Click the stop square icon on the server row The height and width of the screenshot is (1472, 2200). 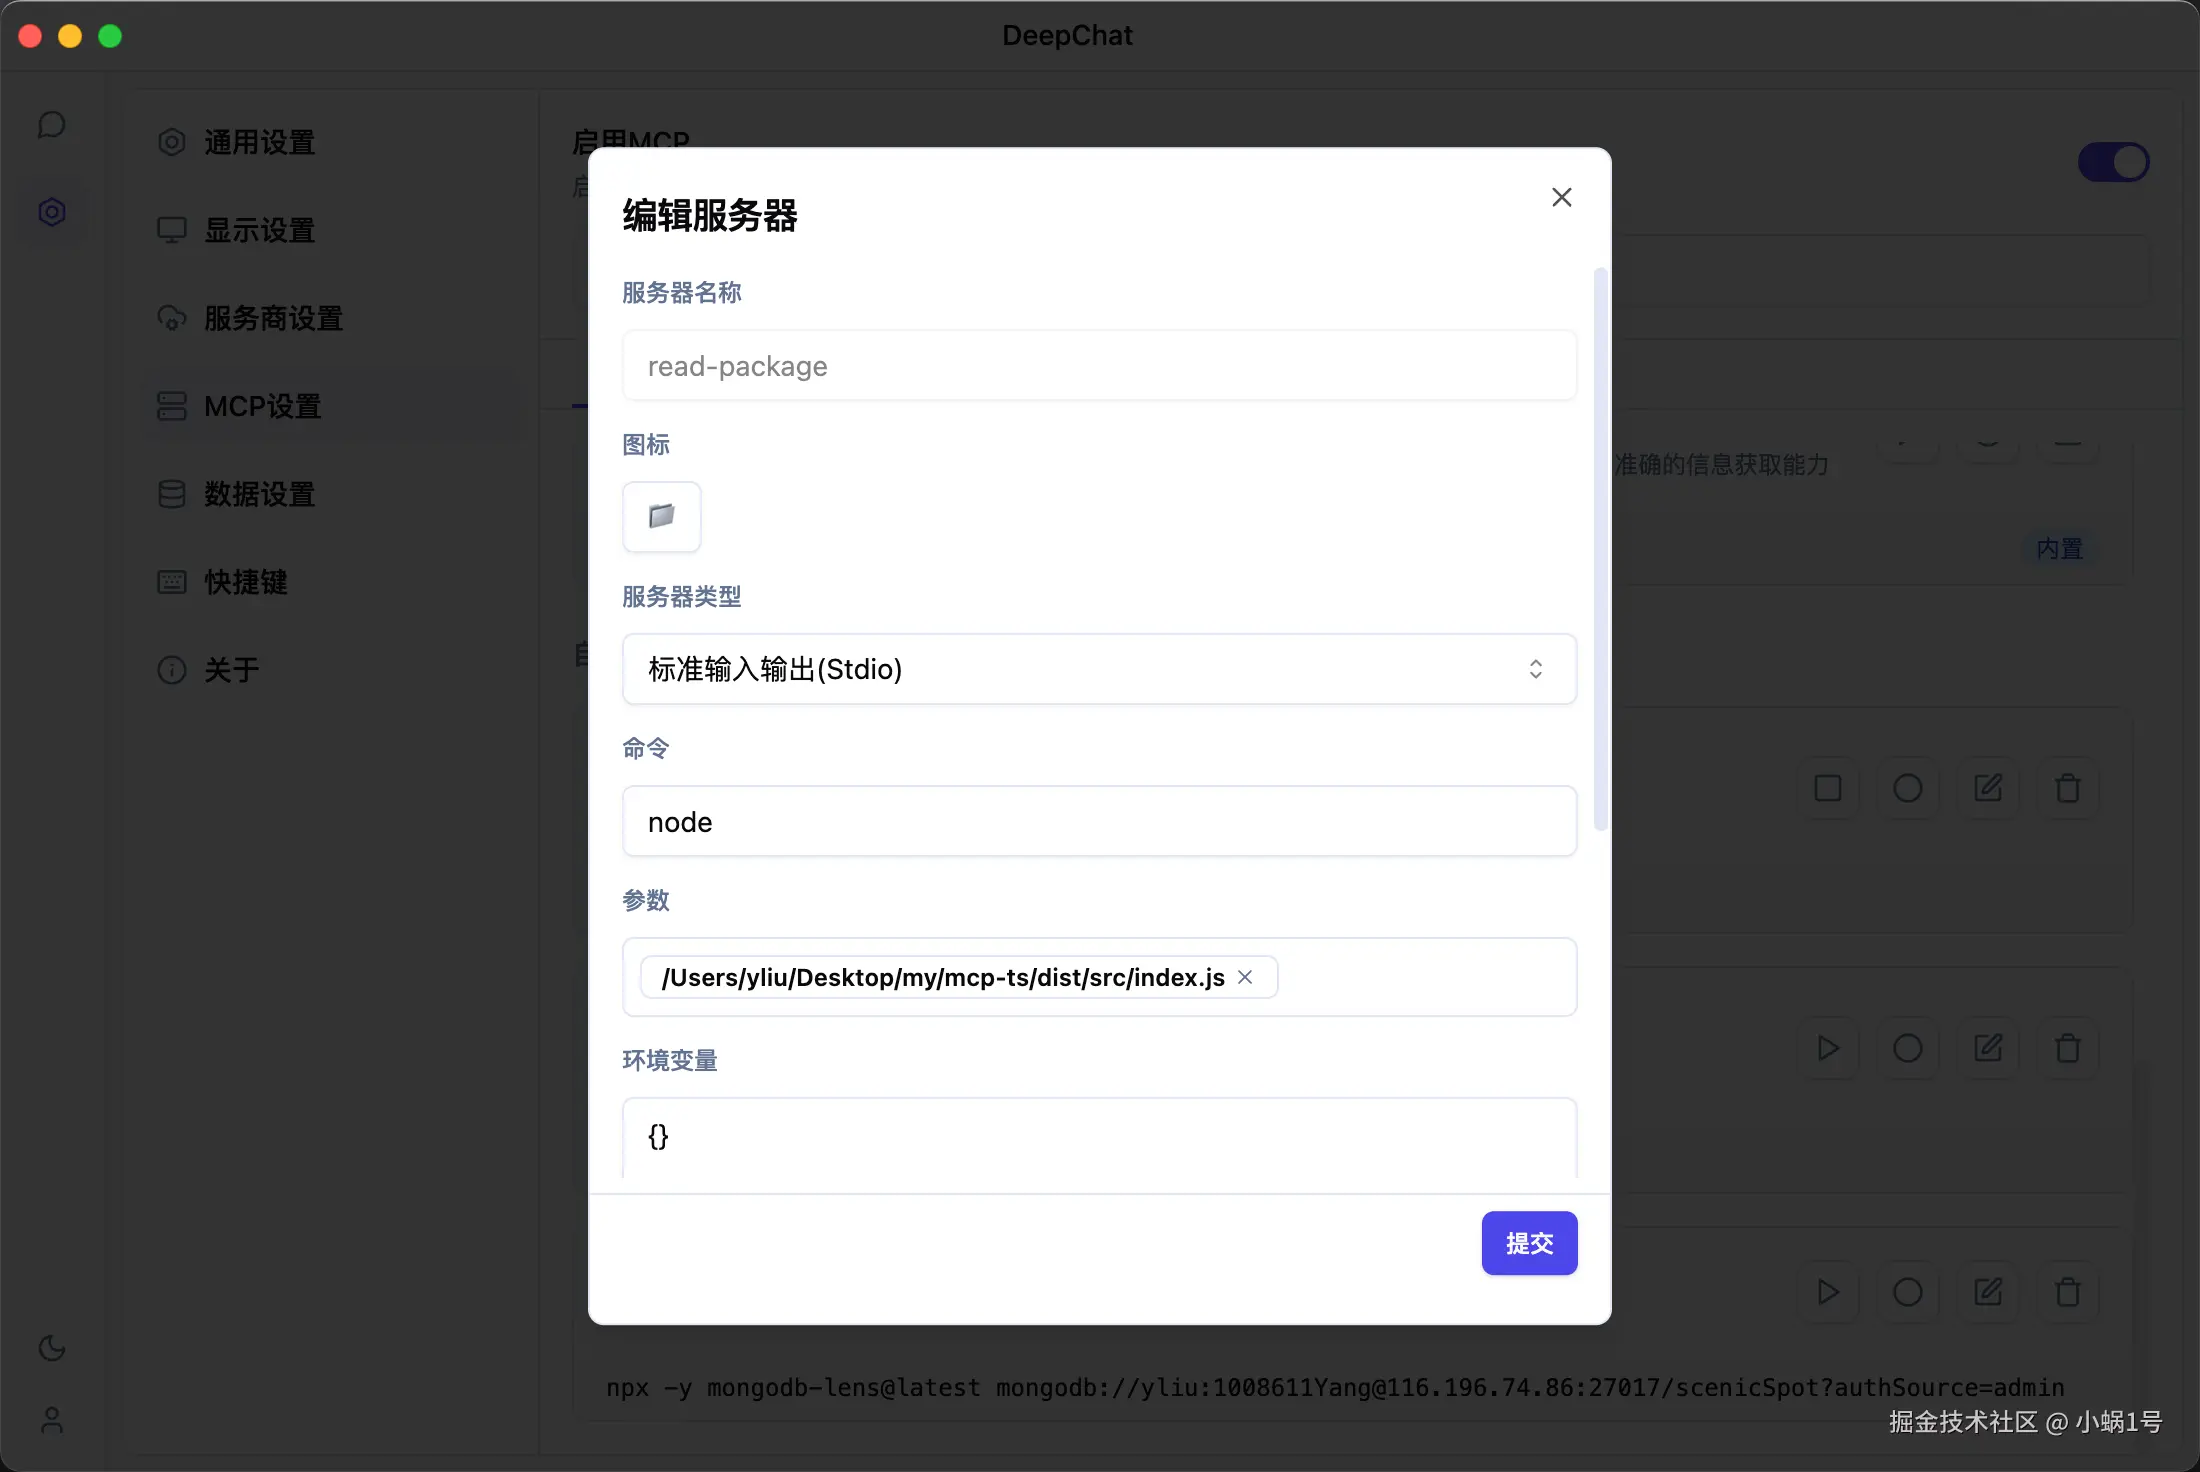pos(1827,788)
